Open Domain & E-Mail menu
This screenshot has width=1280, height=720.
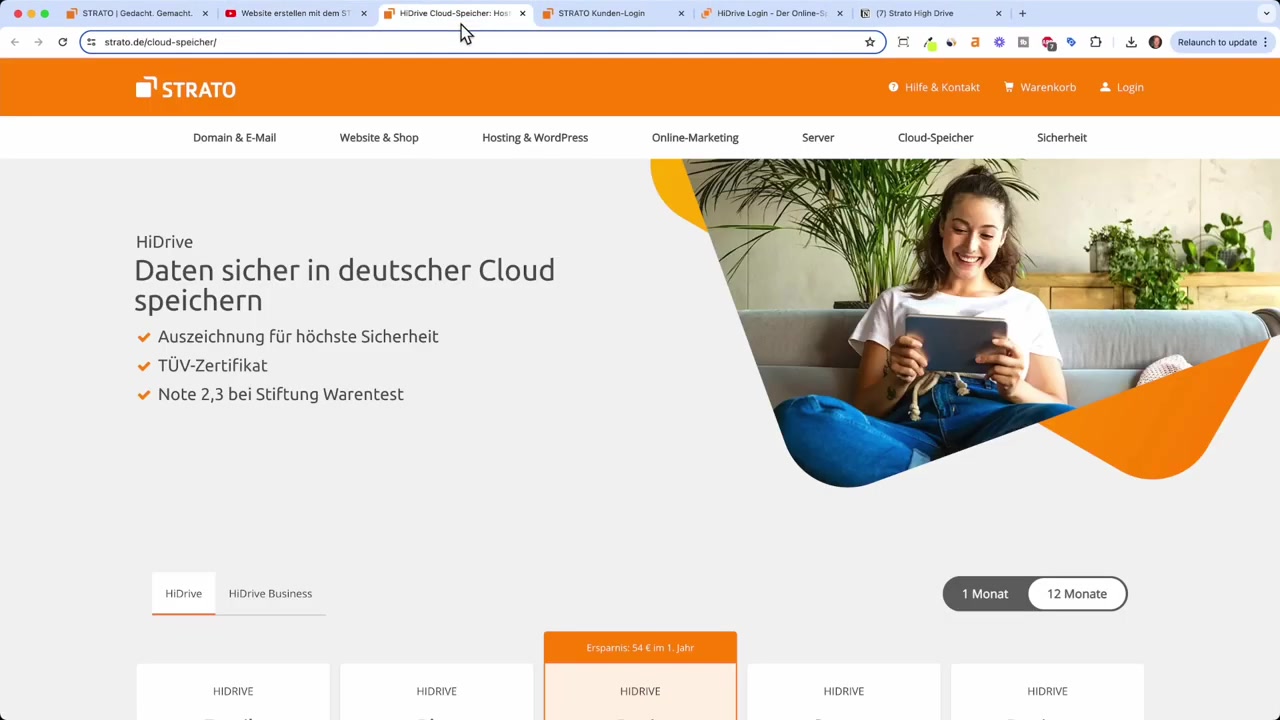[234, 137]
